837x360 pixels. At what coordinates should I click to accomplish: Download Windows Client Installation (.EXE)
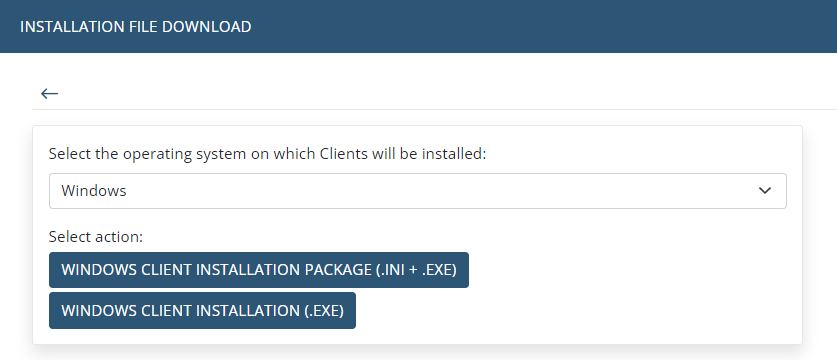point(202,310)
